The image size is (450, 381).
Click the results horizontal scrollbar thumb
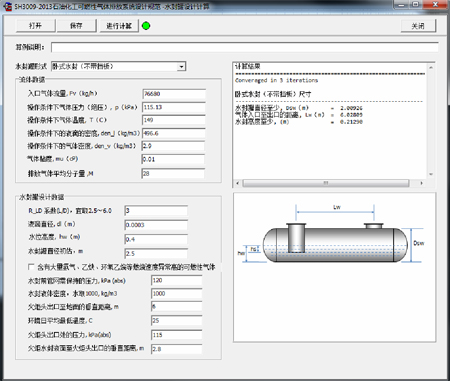tap(326, 183)
